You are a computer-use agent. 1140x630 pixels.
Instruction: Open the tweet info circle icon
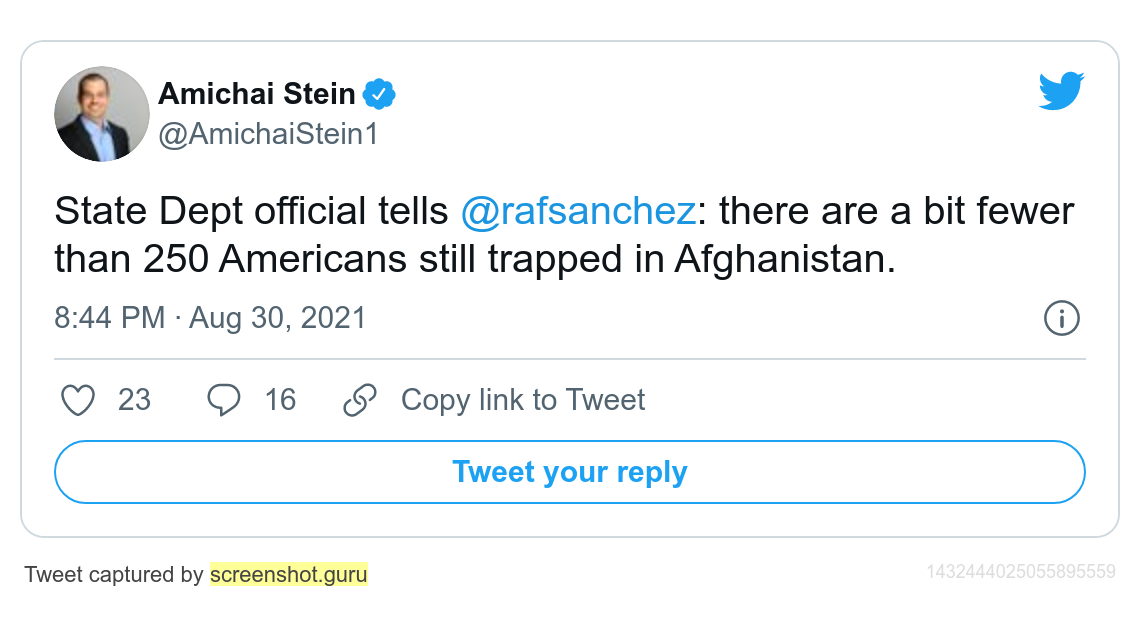(x=1061, y=318)
